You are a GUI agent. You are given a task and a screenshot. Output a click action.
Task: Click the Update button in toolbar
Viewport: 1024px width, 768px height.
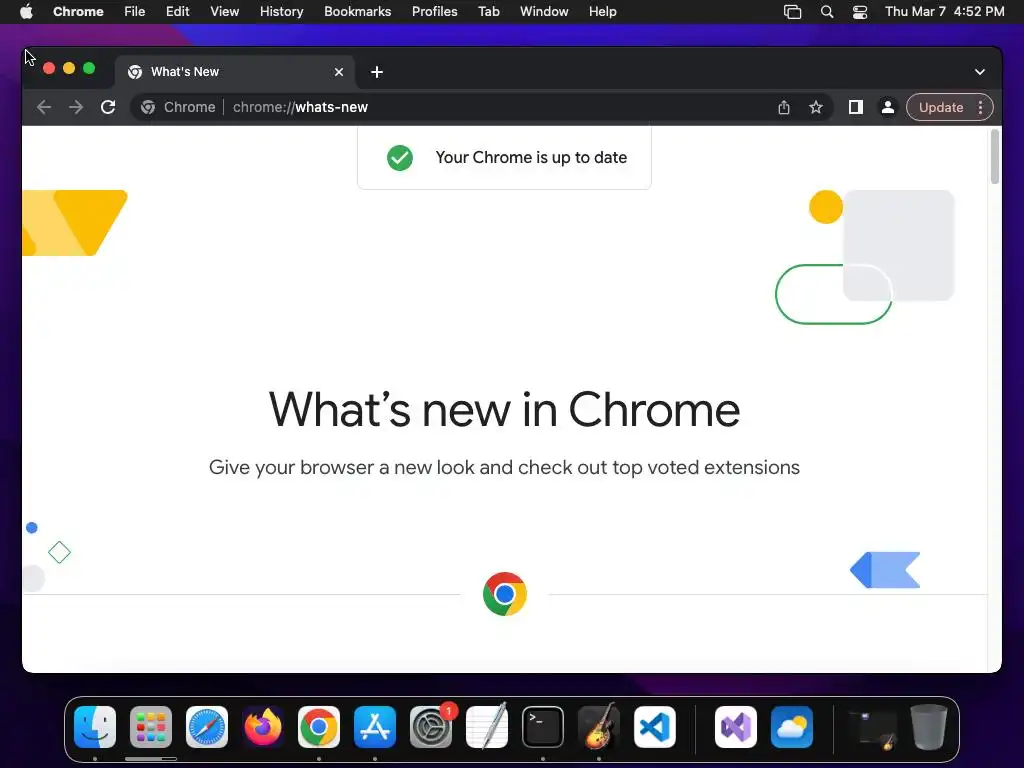click(940, 107)
